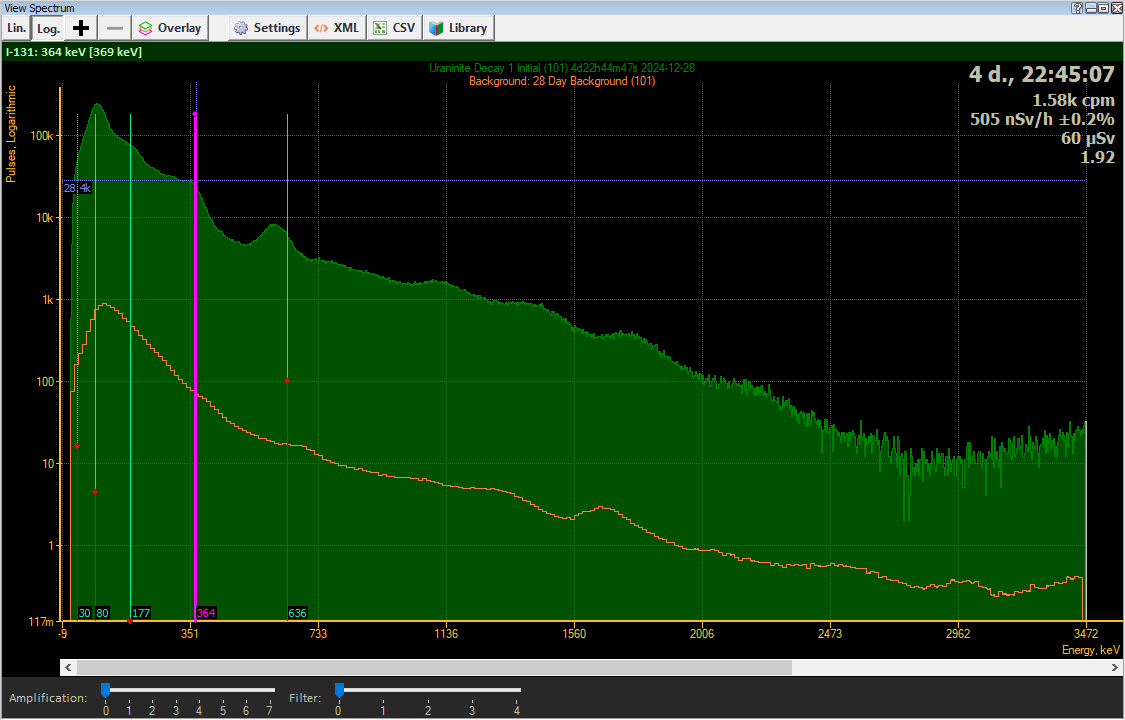Select the 636 keV marker label
The width and height of the screenshot is (1125, 720).
click(297, 613)
